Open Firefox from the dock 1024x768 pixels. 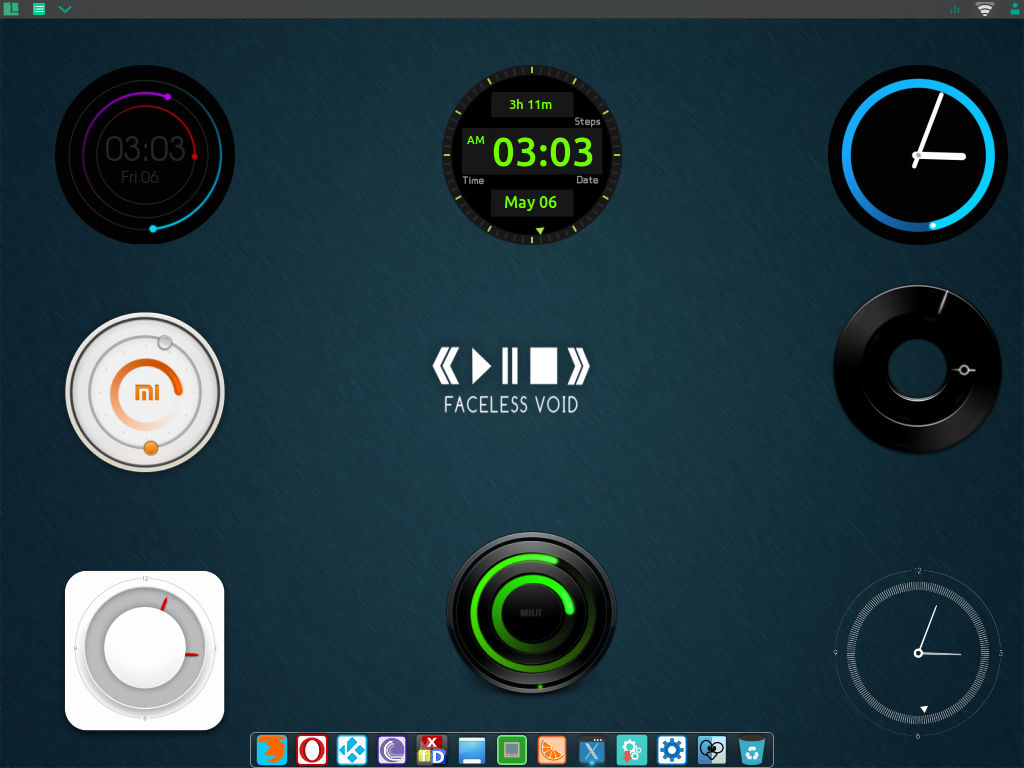[x=271, y=748]
